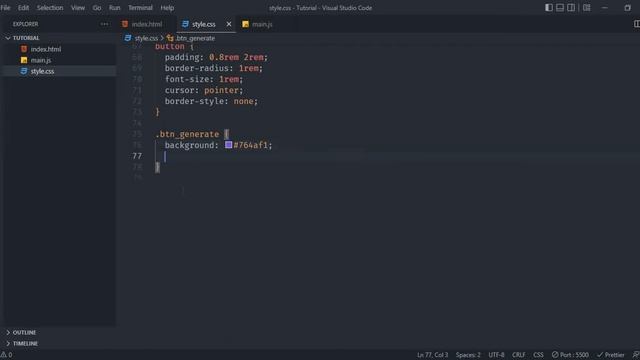Image resolution: width=640 pixels, height=360 pixels.
Task: Click 'font-size: 1rem;' code line
Action: [204, 79]
